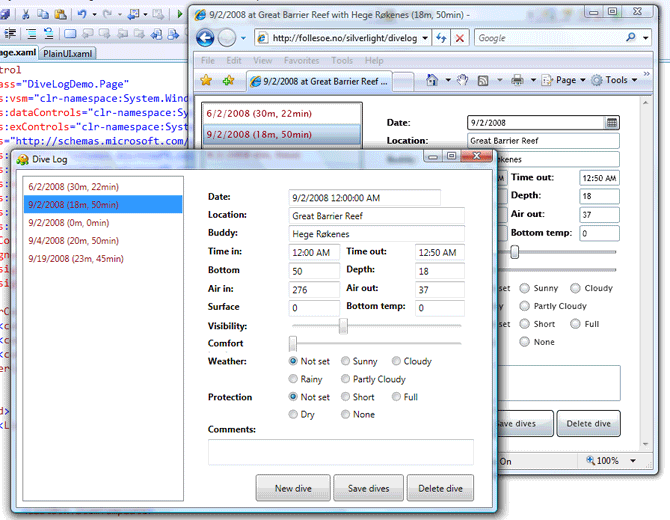Viewport: 670px width, 520px height.
Task: Select Full protection in Dive Log window
Action: [x=396, y=397]
